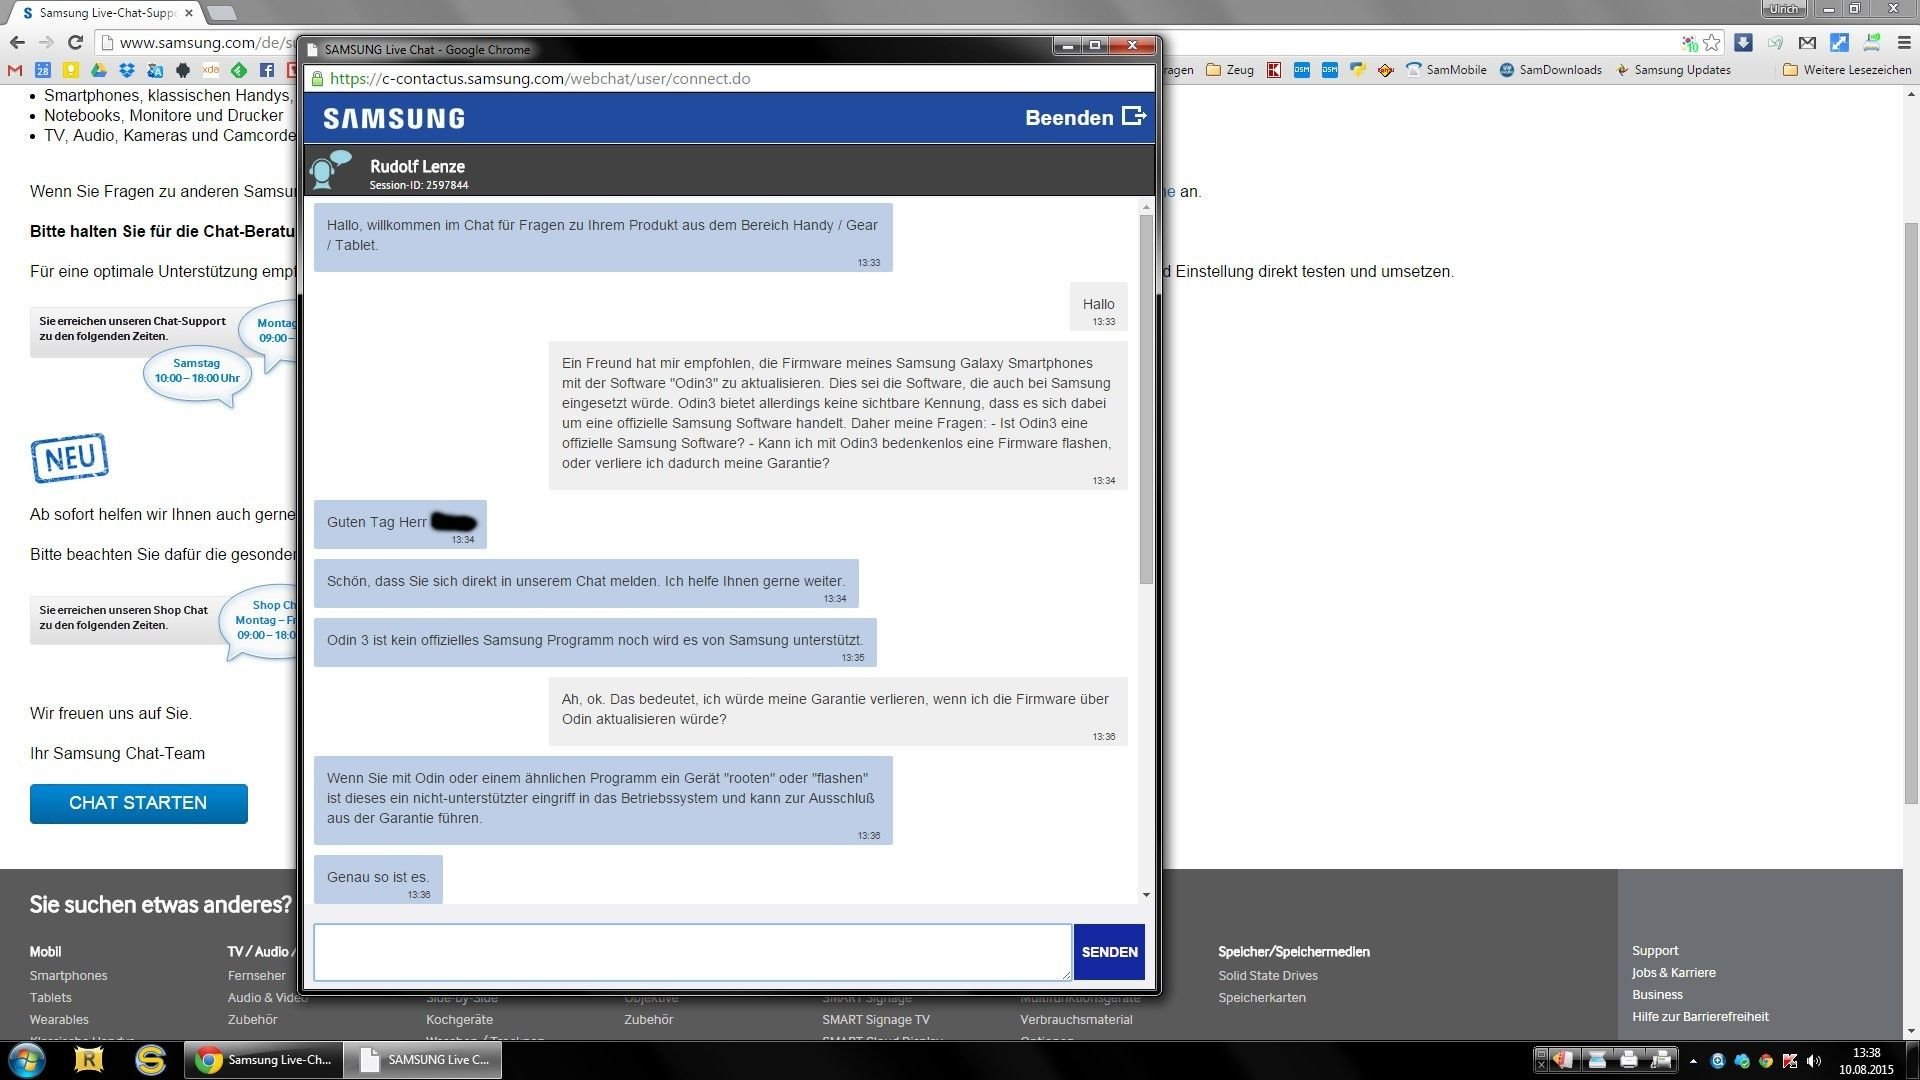The width and height of the screenshot is (1920, 1080).
Task: Click the scanner icon in taskbar toolbar
Action: coord(1597,1060)
